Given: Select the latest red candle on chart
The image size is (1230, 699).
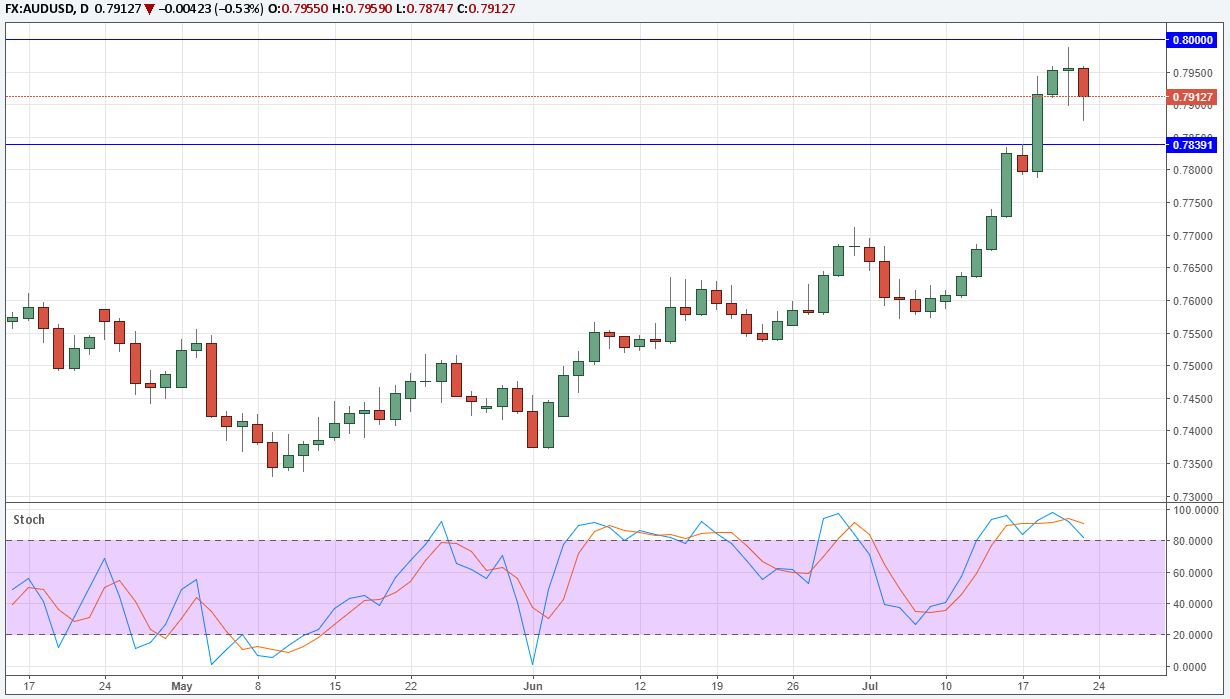Looking at the screenshot, I should tap(1083, 82).
